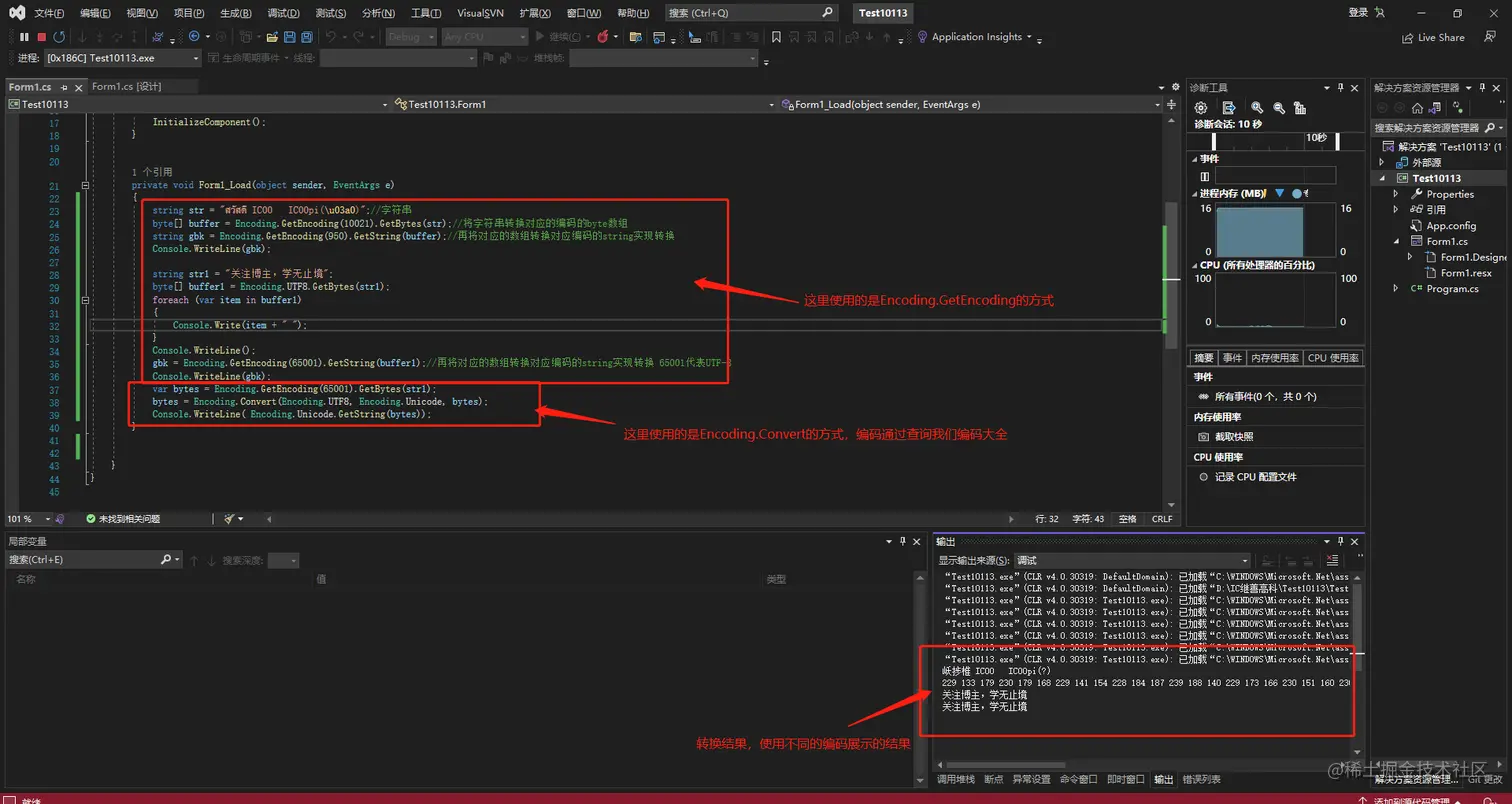Stop debugging with the red square icon

tap(42, 37)
